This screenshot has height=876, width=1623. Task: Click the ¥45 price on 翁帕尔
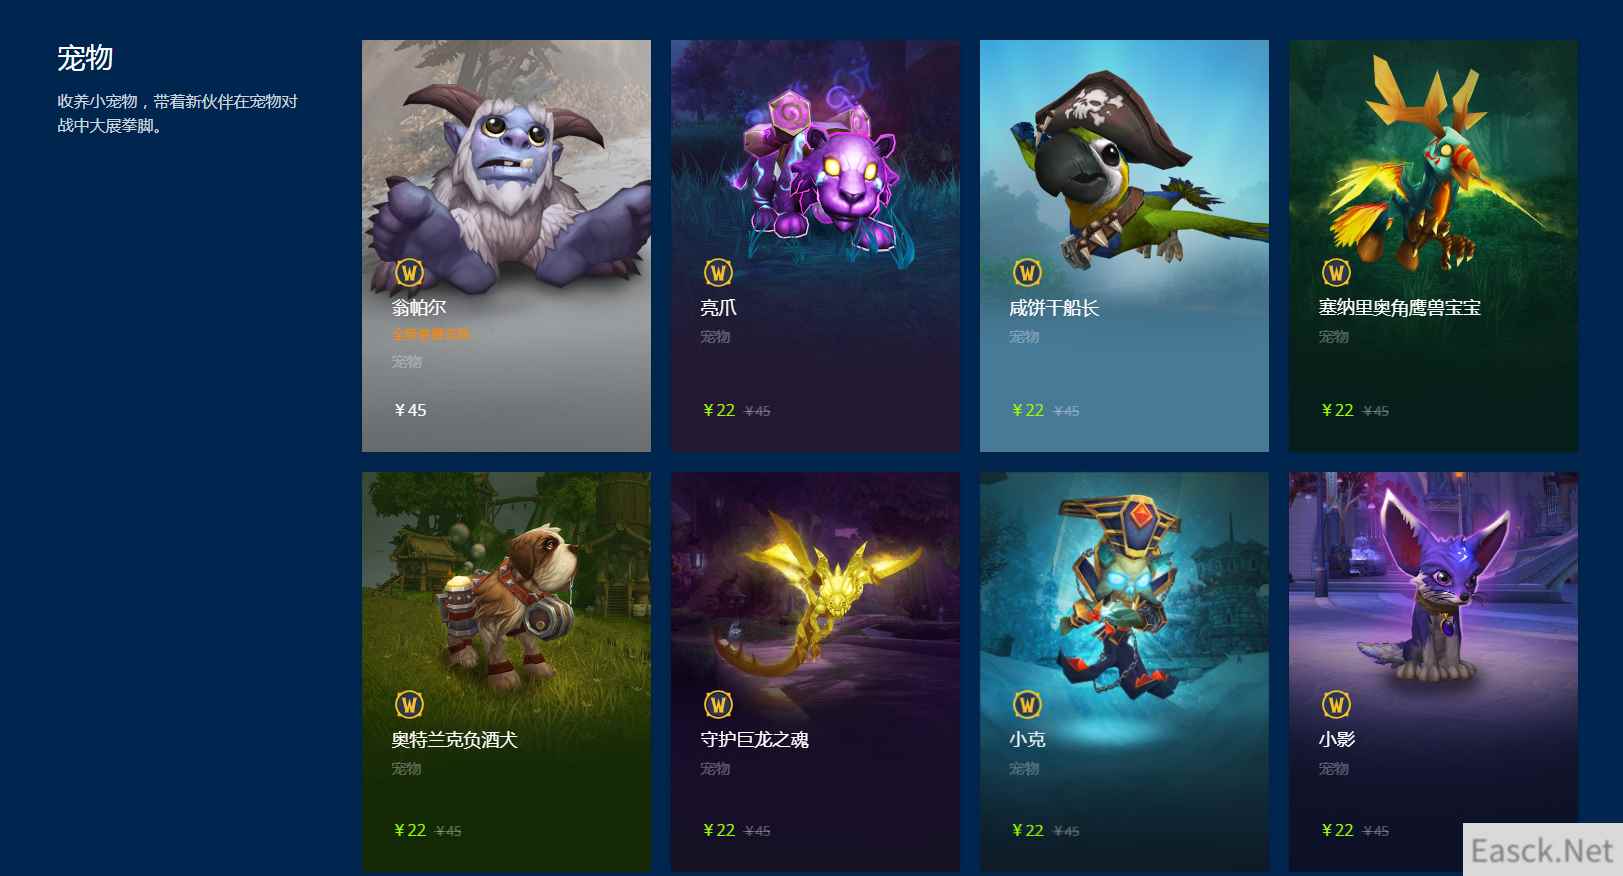[410, 410]
